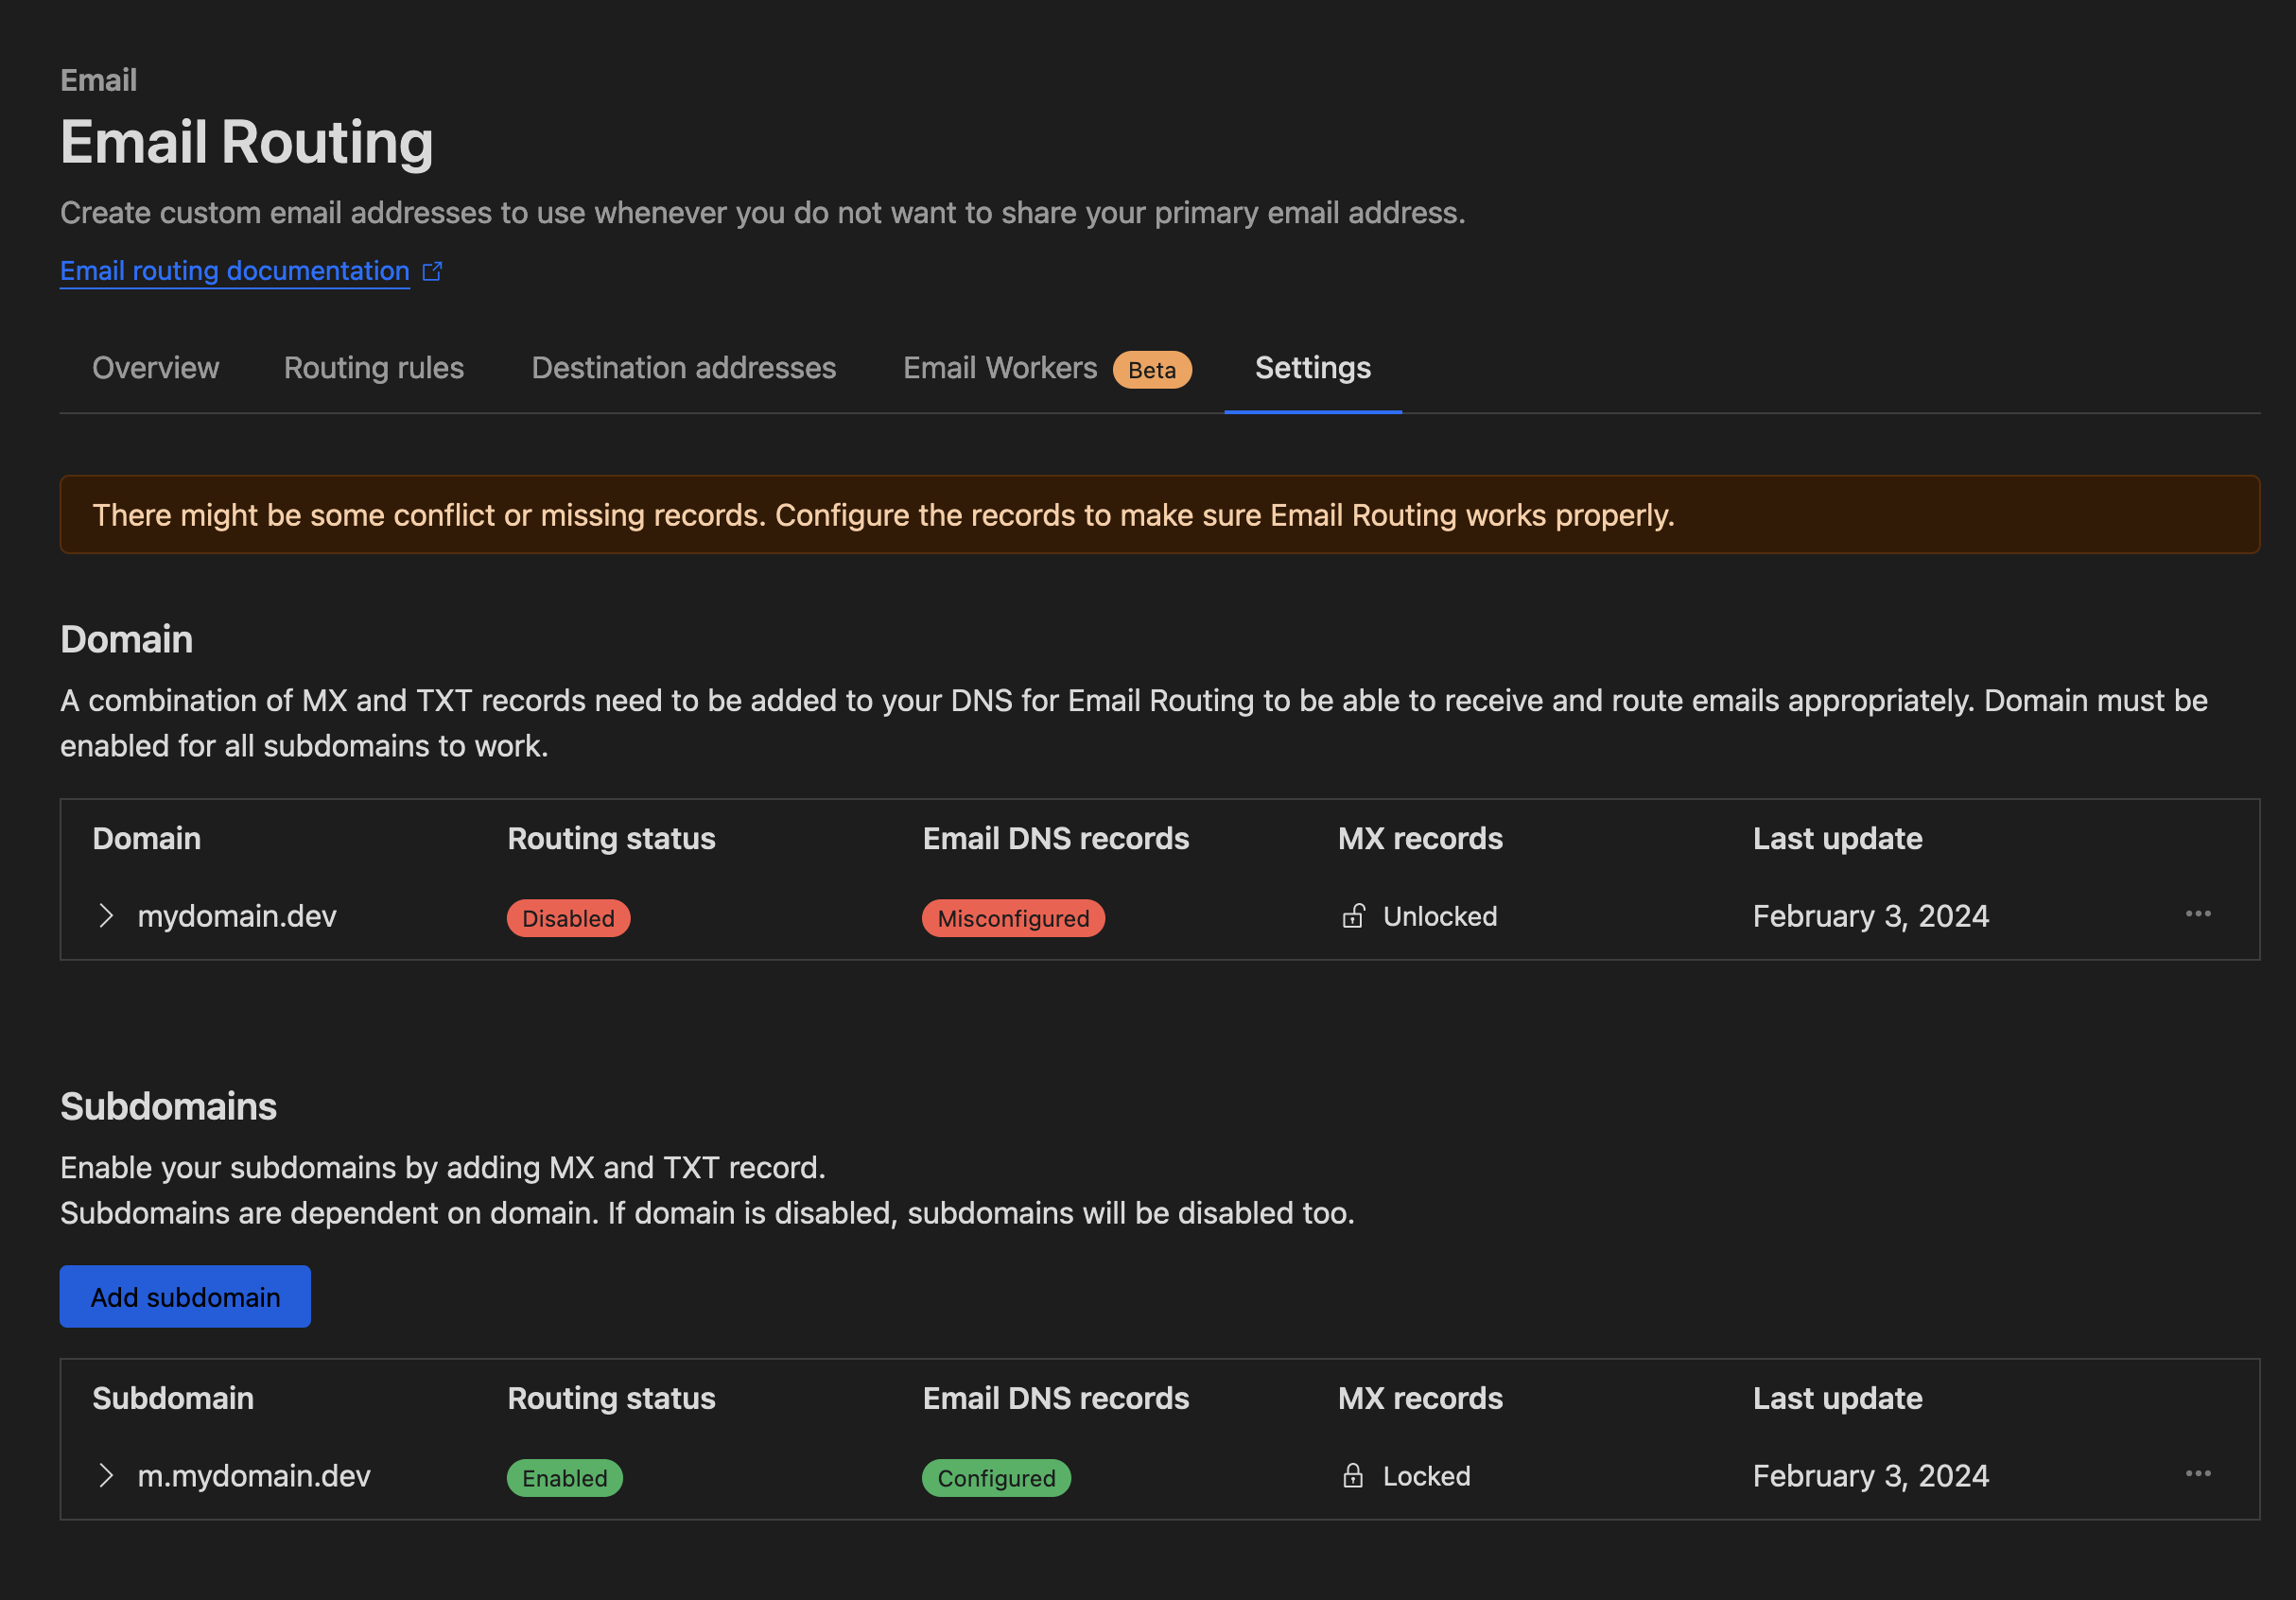Click the Misconfigured DNS records badge
Image resolution: width=2296 pixels, height=1600 pixels.
[x=1012, y=918]
